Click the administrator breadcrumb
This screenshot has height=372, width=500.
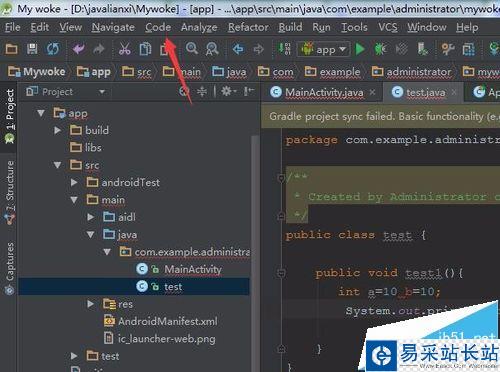coord(412,71)
